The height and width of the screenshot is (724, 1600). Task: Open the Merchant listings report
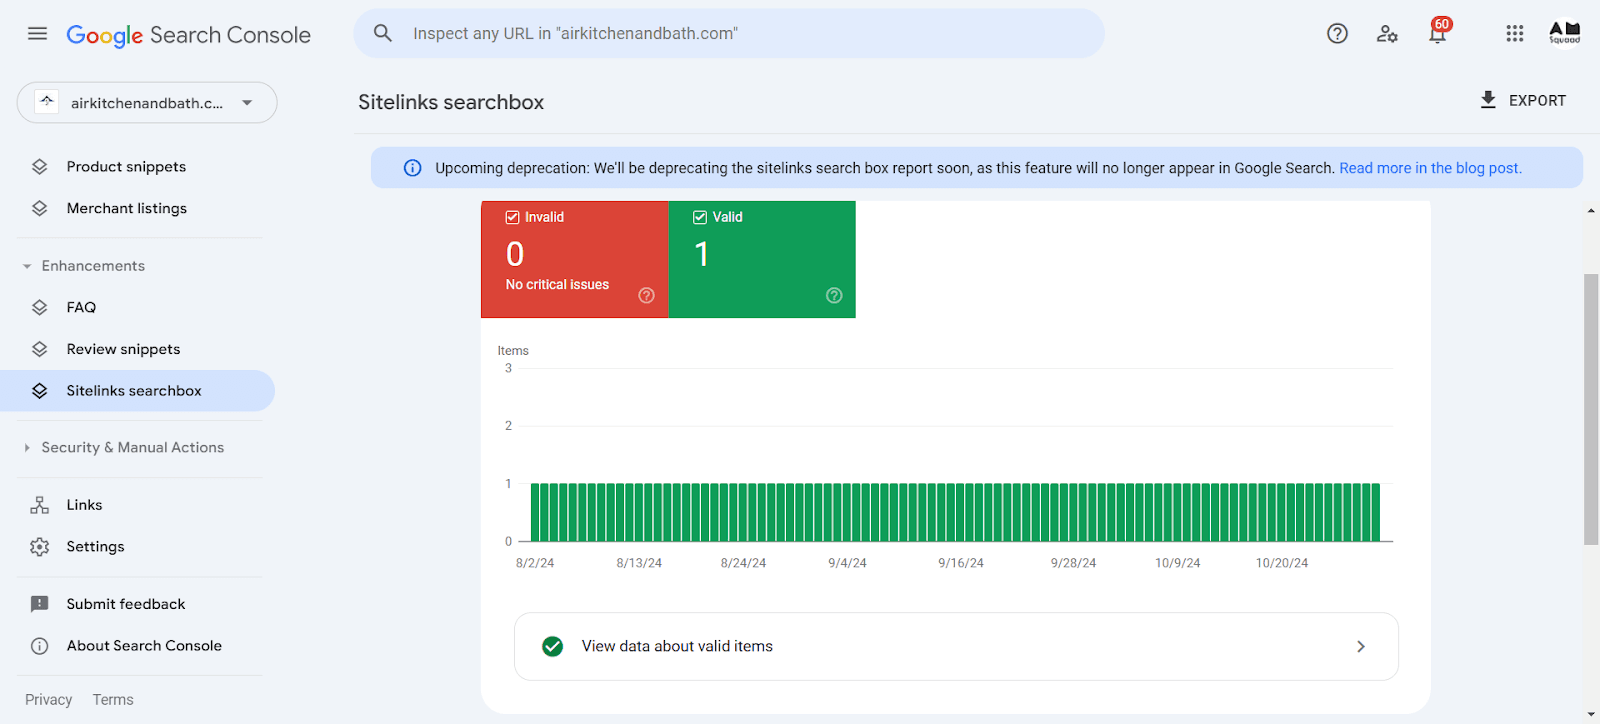tap(126, 208)
